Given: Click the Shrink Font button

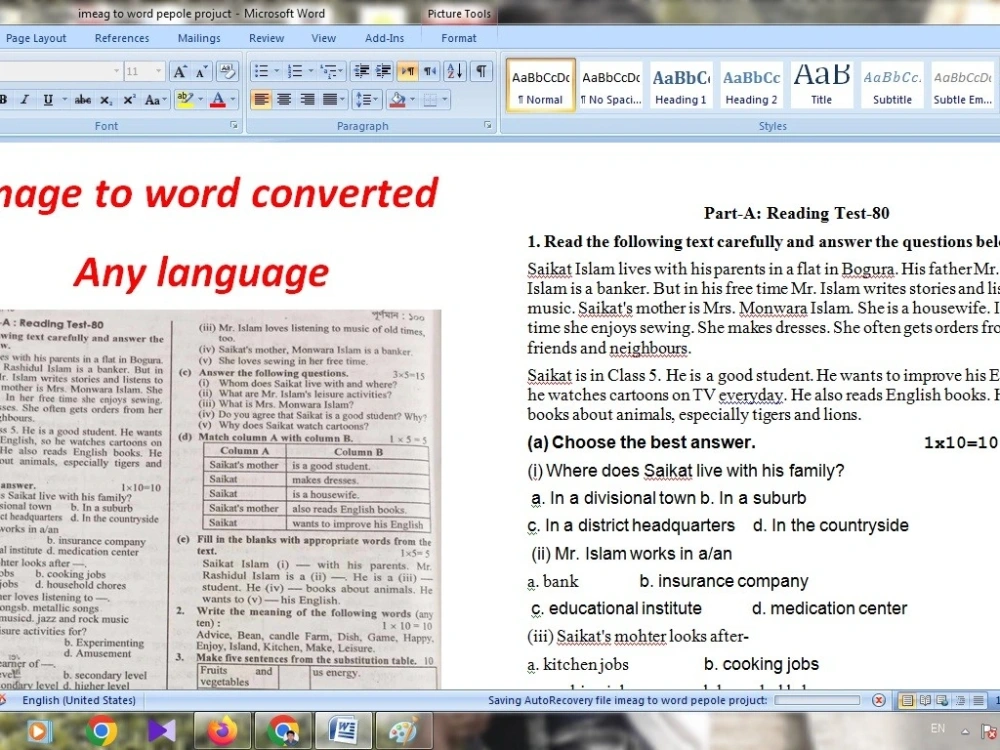Looking at the screenshot, I should (x=202, y=71).
